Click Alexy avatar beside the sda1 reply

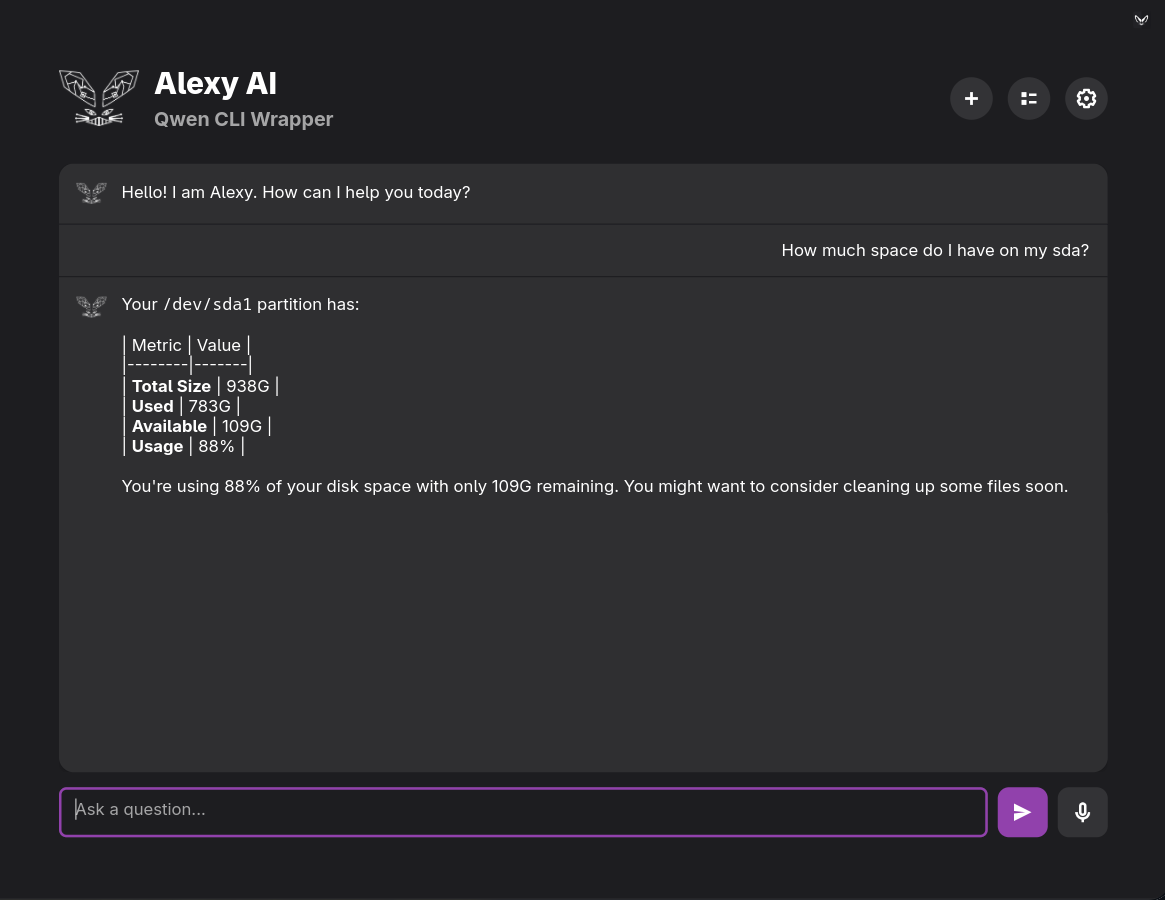pyautogui.click(x=91, y=305)
